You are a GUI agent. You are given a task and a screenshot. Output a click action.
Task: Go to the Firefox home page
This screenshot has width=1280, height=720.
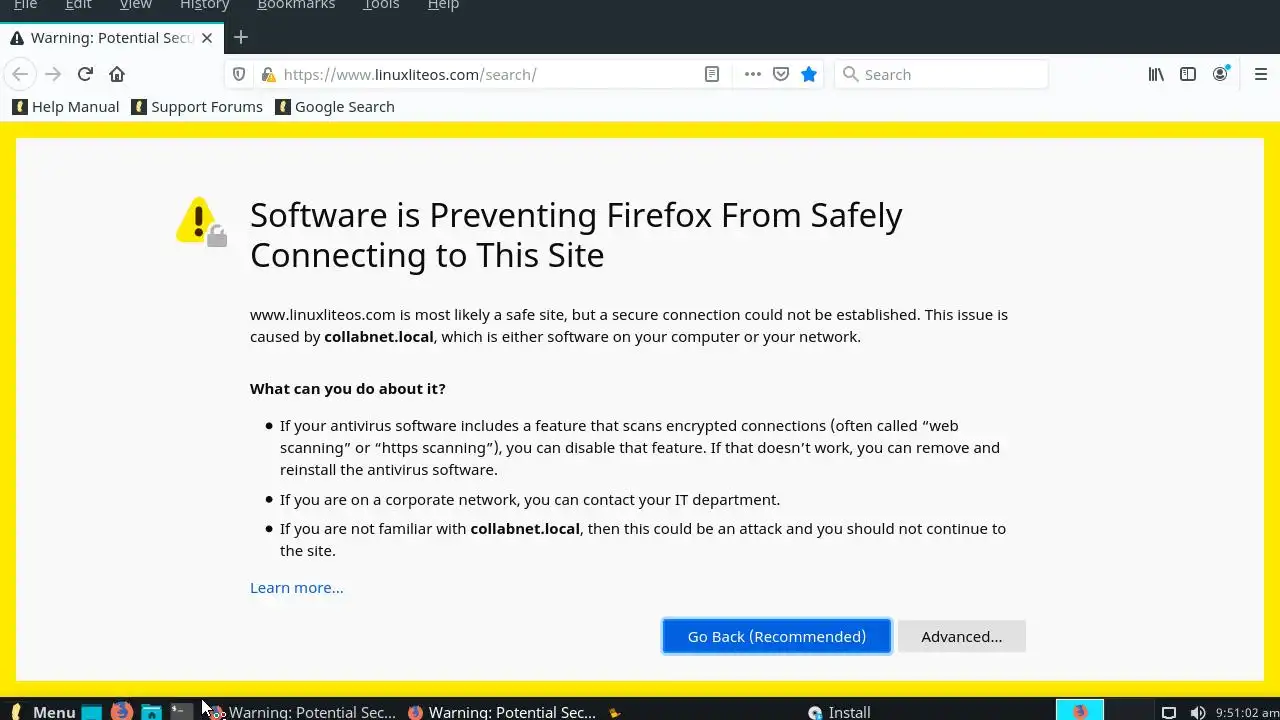(x=117, y=74)
